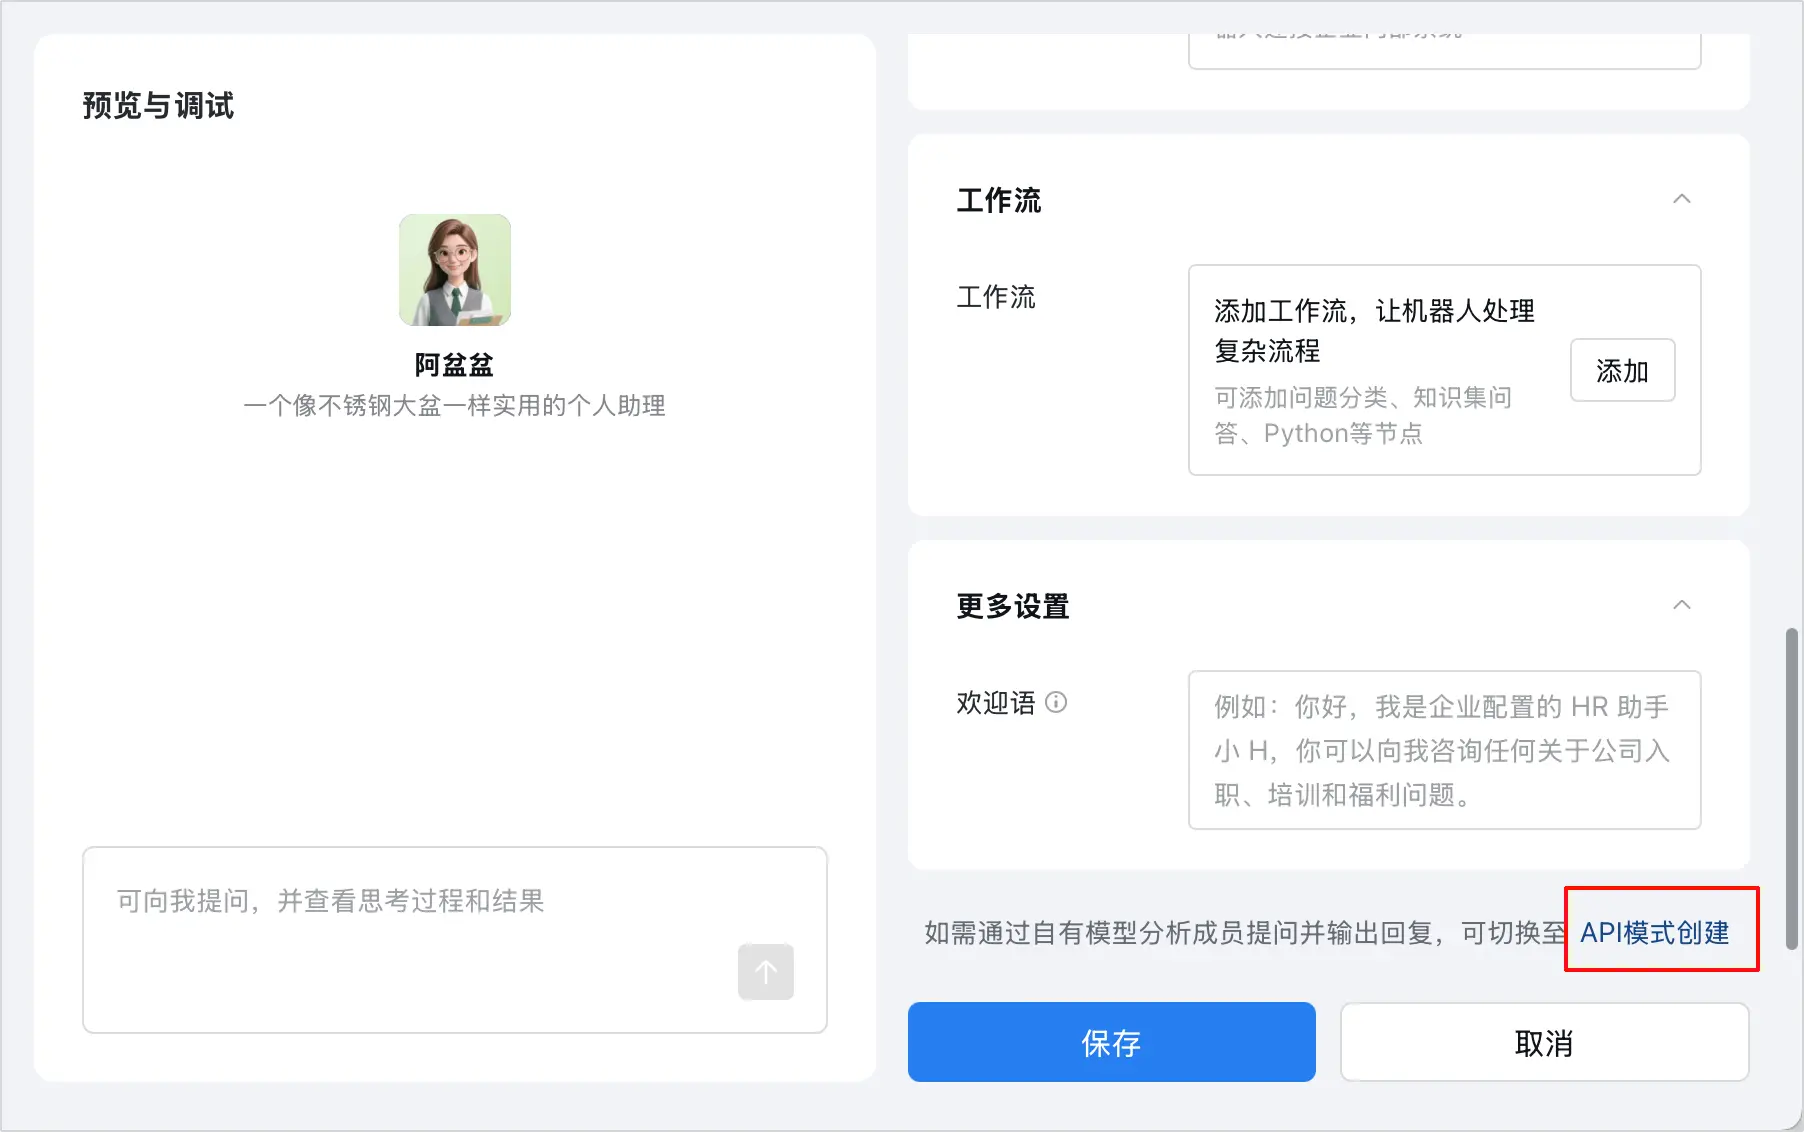Click the 预览与调试 panel heading
The height and width of the screenshot is (1132, 1804).
point(156,105)
